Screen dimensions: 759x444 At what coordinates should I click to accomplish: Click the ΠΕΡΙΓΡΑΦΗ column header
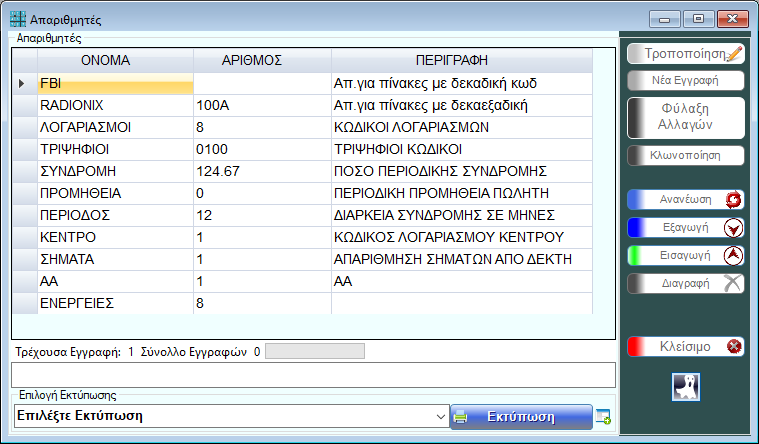tap(461, 60)
